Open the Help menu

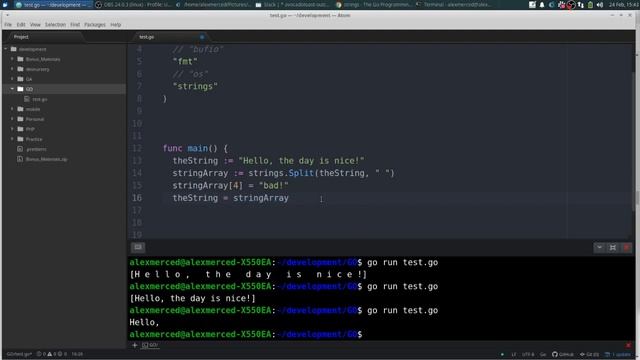(116, 25)
